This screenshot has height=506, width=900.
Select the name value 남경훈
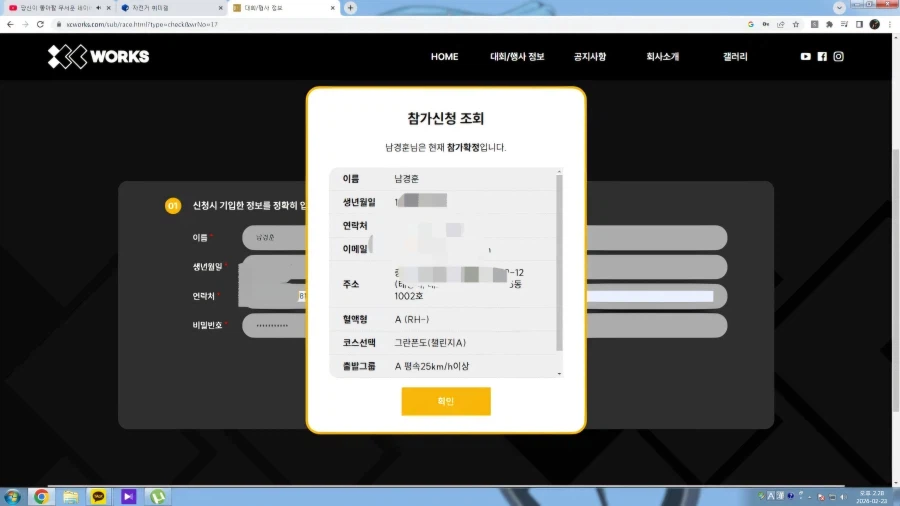(406, 179)
